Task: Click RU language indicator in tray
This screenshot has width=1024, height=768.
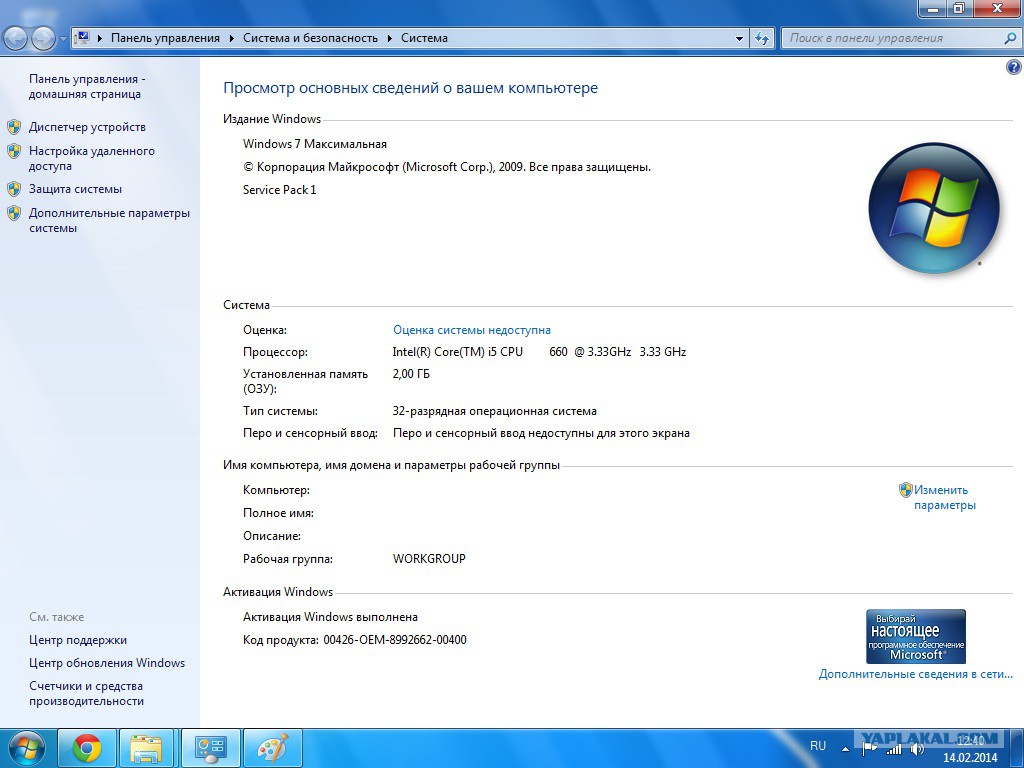Action: click(818, 745)
